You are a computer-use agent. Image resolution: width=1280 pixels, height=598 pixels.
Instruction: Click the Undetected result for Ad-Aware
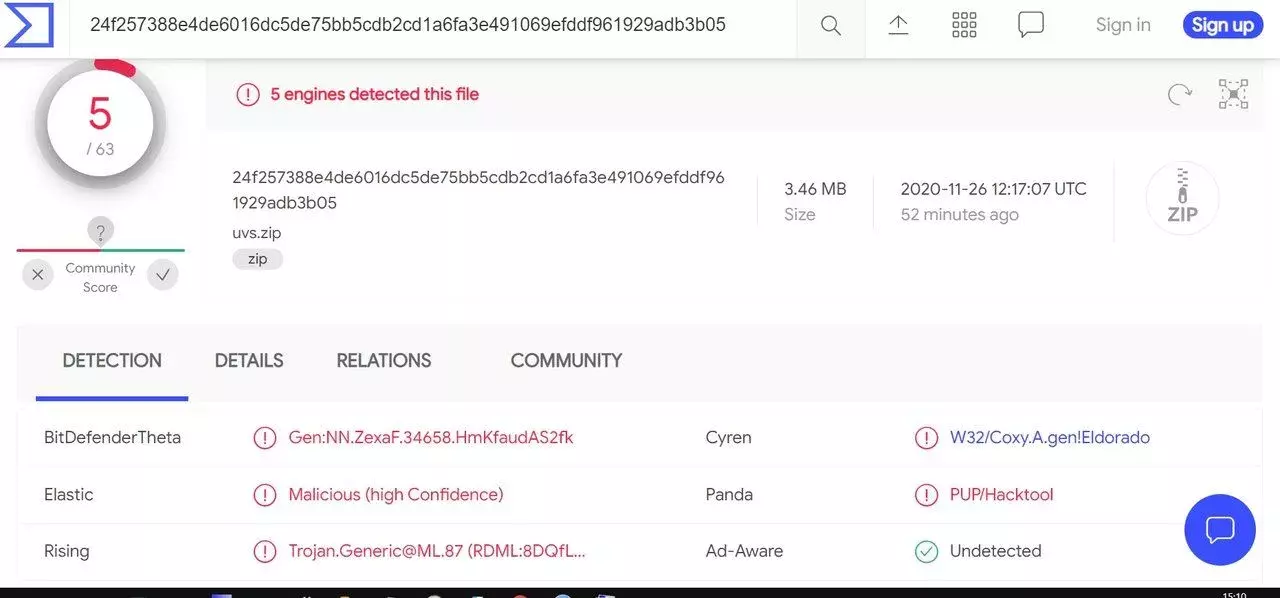(x=995, y=551)
